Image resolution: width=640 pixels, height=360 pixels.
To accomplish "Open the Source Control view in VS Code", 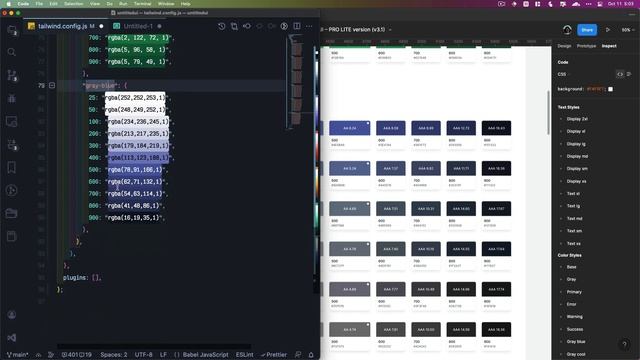I will click(12, 76).
